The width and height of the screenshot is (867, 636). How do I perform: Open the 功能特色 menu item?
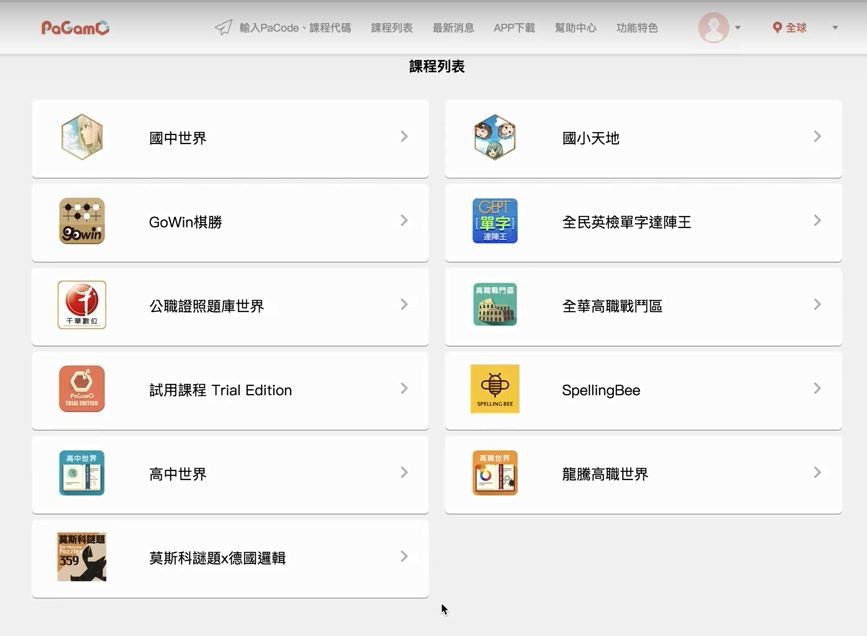click(637, 28)
